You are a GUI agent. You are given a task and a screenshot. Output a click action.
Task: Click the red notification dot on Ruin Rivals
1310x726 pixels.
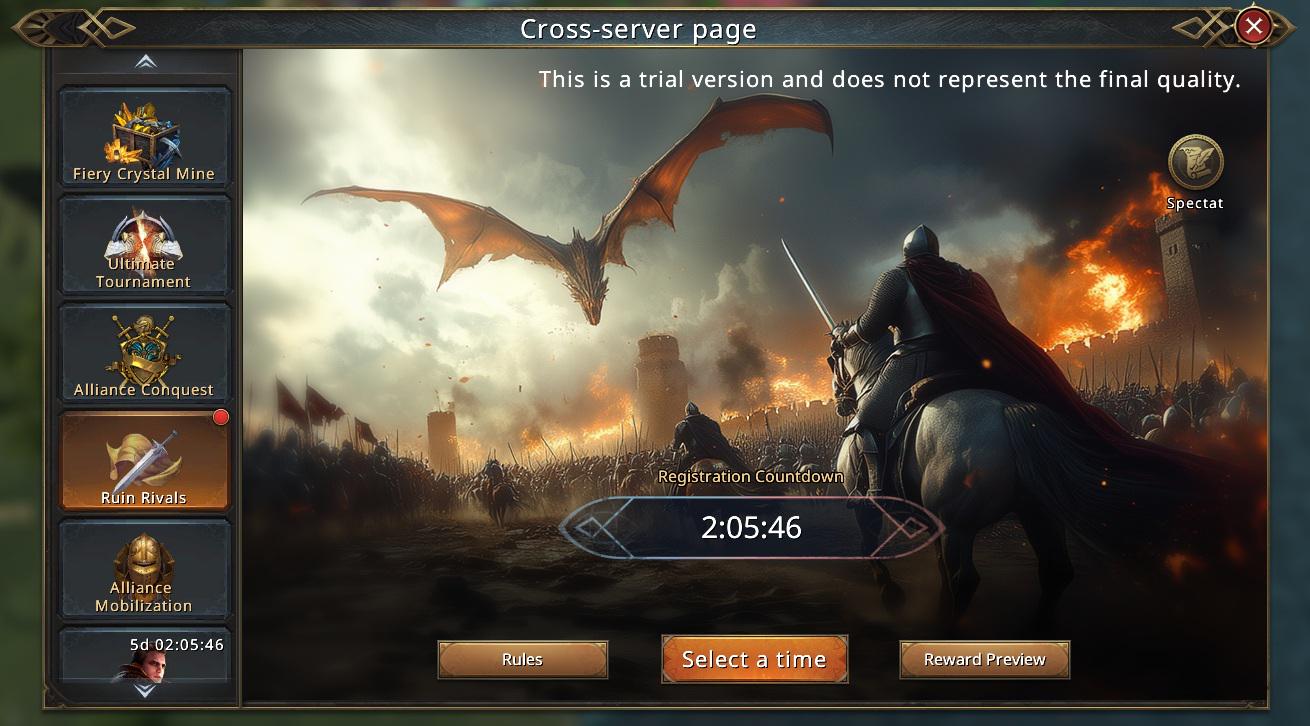click(x=221, y=417)
